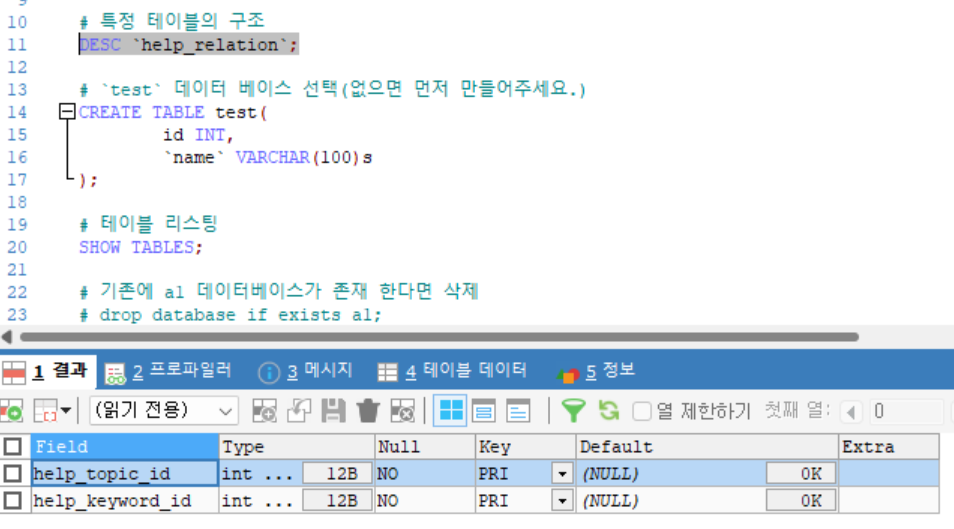Open Key dropdown in help_topic_id row
954x529 pixels.
tap(562, 474)
